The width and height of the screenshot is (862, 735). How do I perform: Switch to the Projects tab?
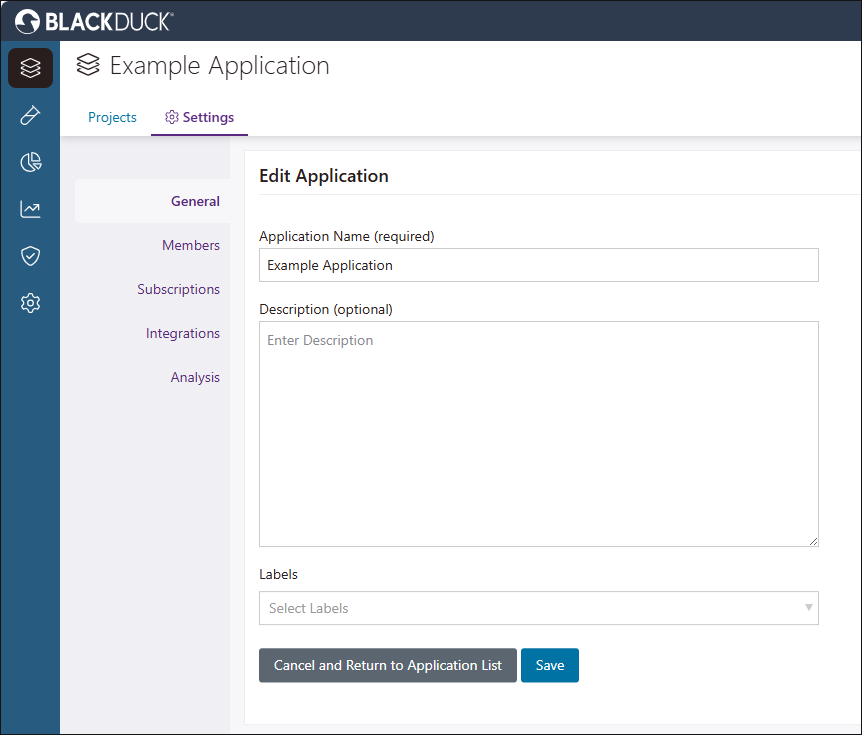point(112,117)
